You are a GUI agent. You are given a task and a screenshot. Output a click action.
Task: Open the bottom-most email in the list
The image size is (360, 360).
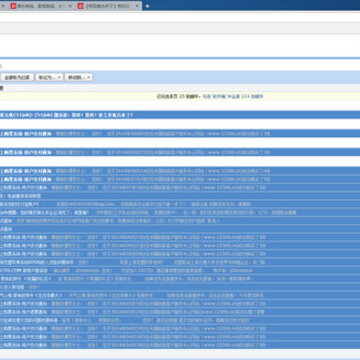pos(180,345)
